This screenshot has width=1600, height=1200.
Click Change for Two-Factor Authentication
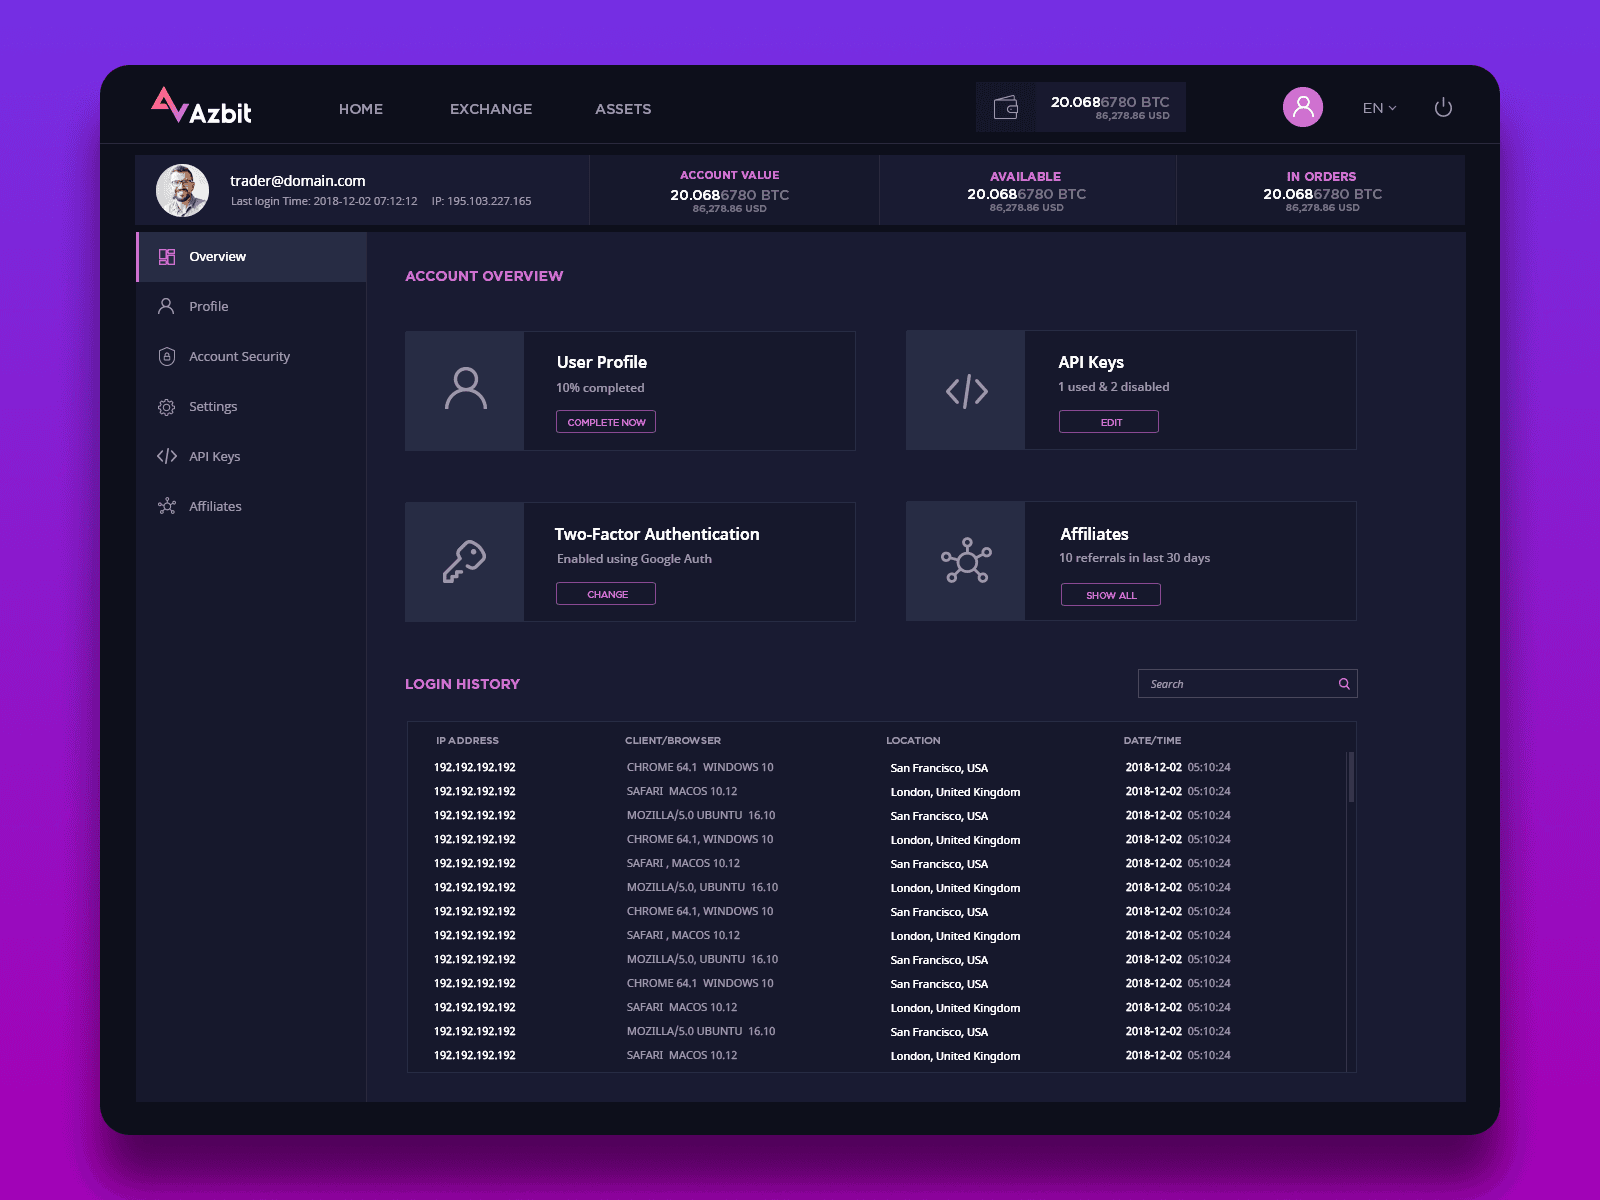pos(605,593)
